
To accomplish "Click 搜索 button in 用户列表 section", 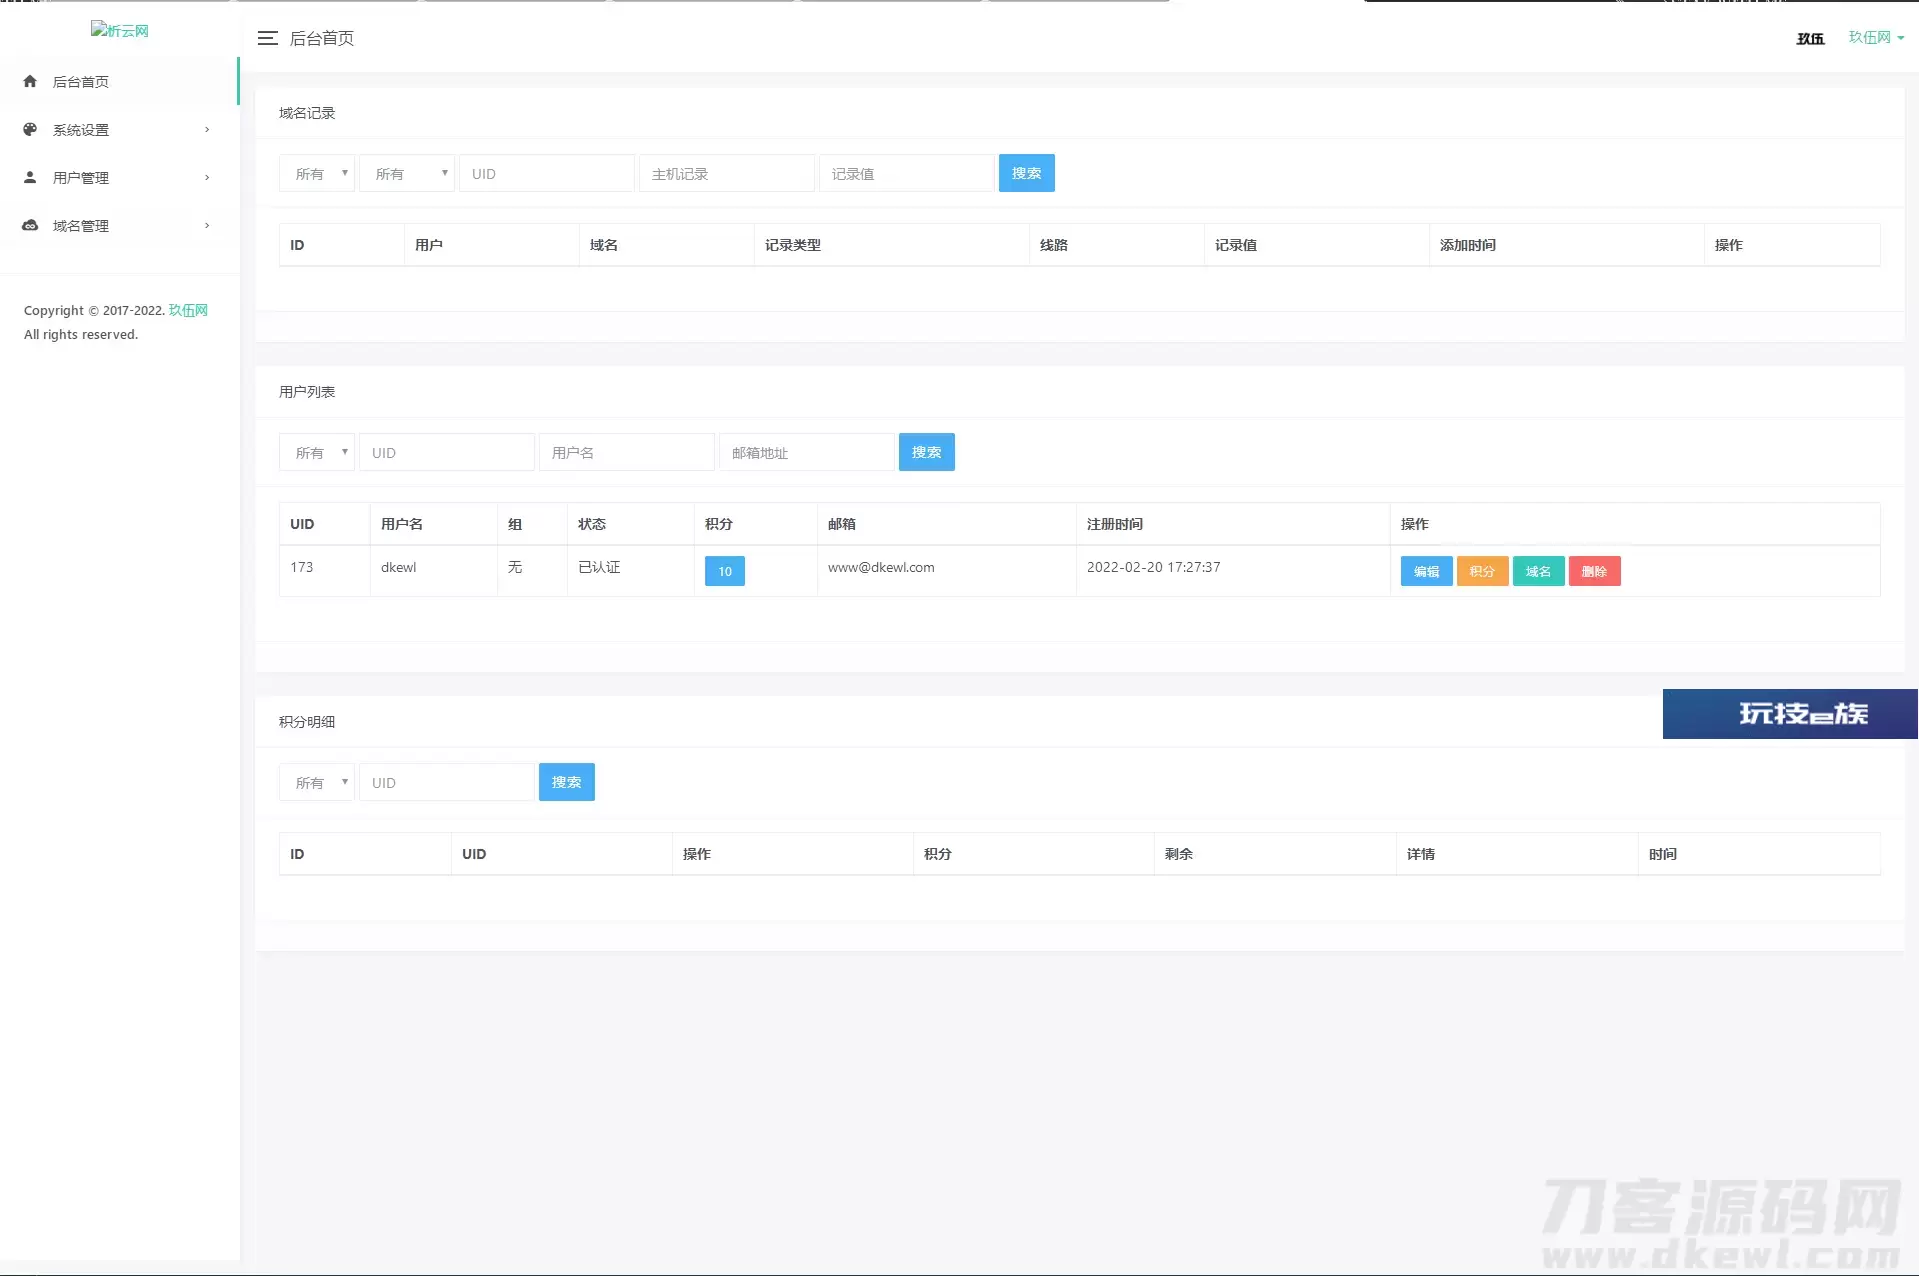I will [x=926, y=452].
